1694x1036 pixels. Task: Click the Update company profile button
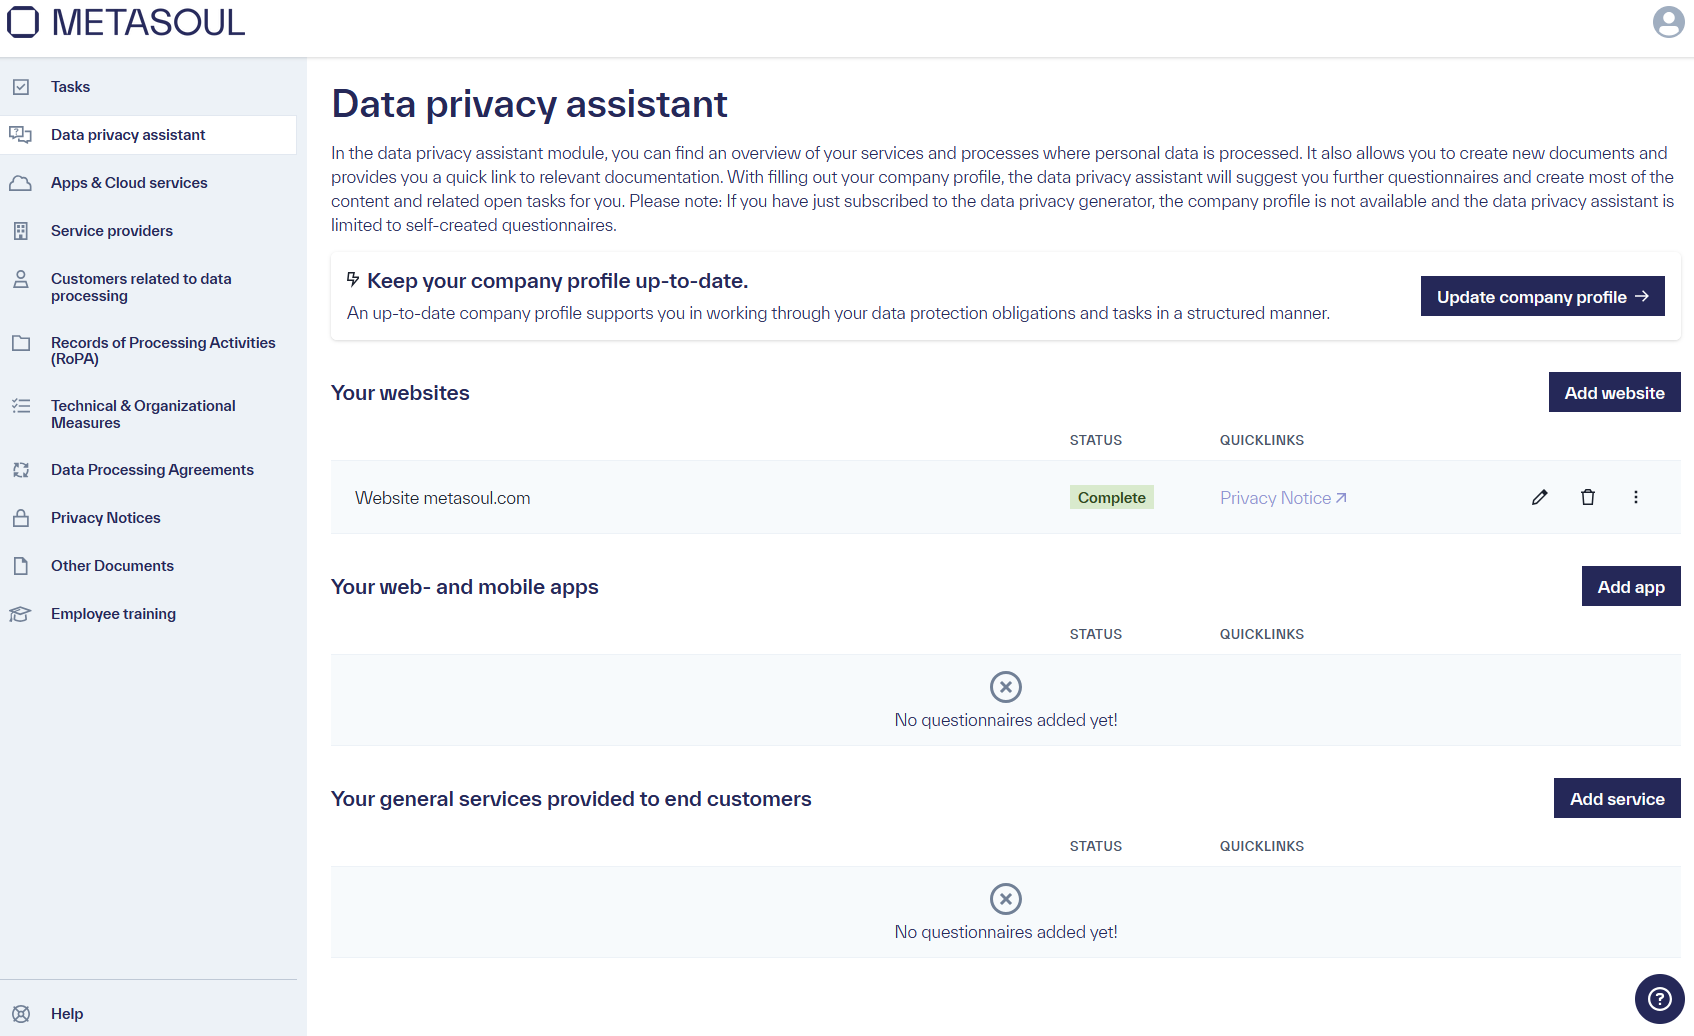tap(1542, 296)
